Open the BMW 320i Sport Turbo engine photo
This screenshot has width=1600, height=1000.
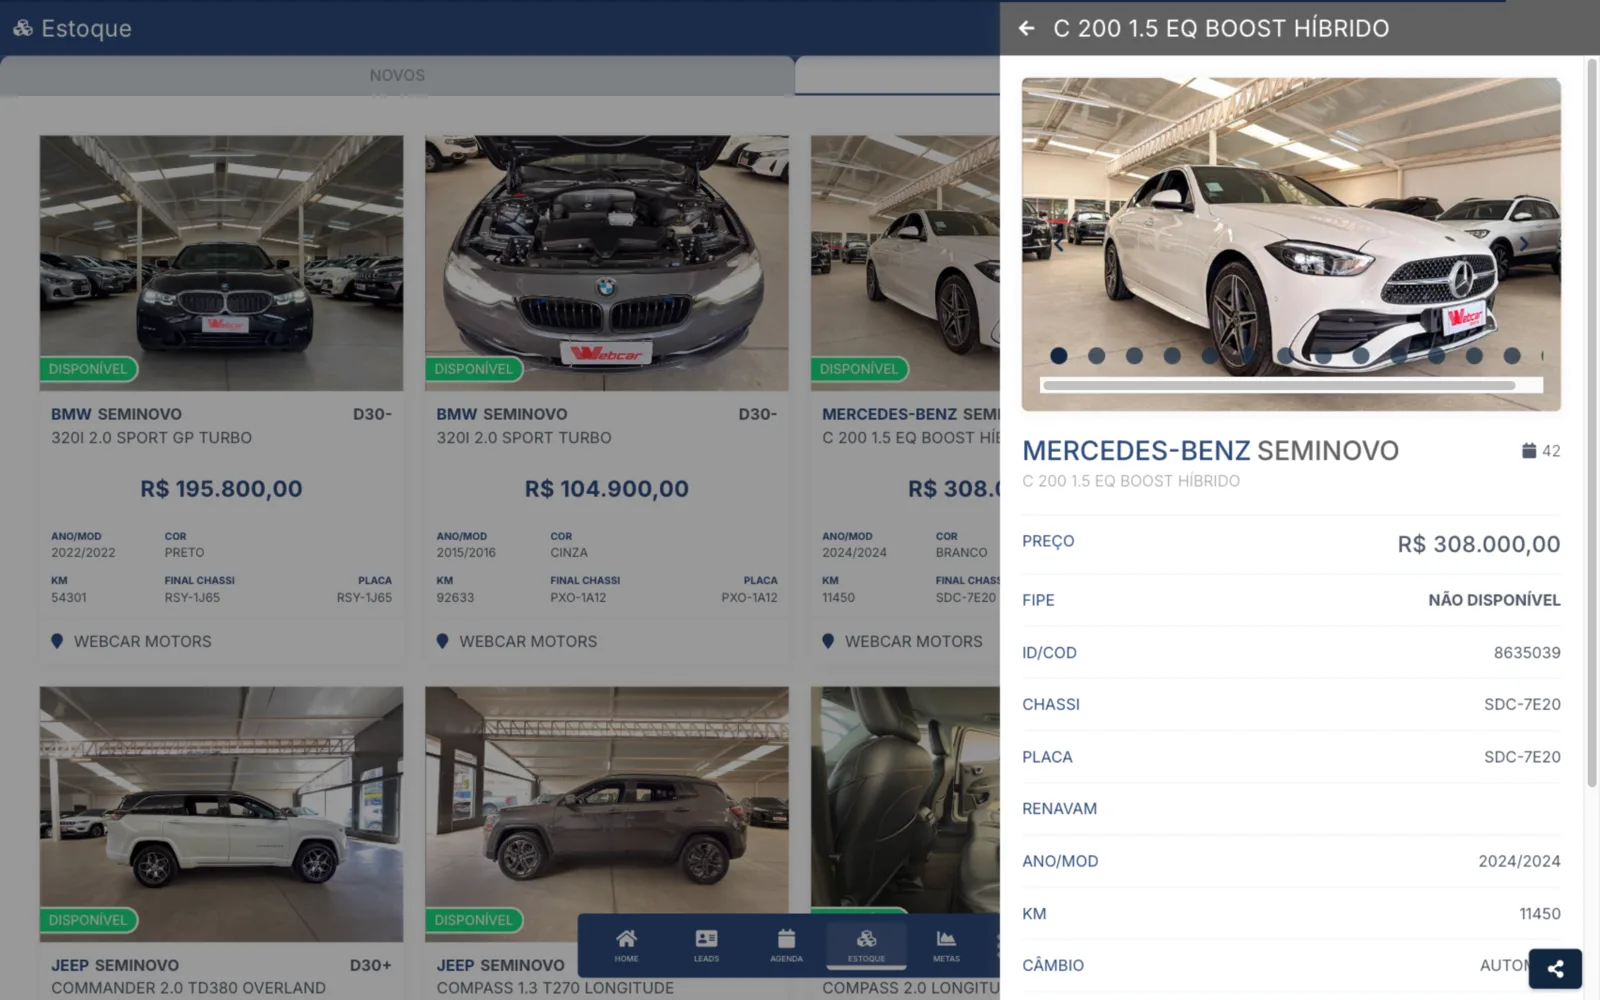coord(607,263)
